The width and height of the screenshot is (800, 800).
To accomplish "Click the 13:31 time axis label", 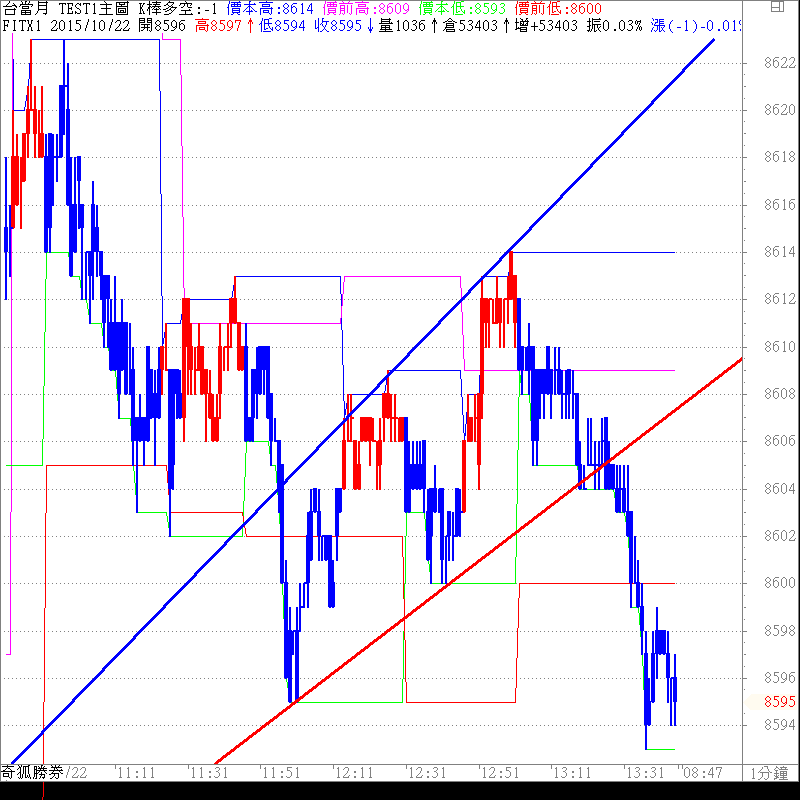I will (644, 773).
